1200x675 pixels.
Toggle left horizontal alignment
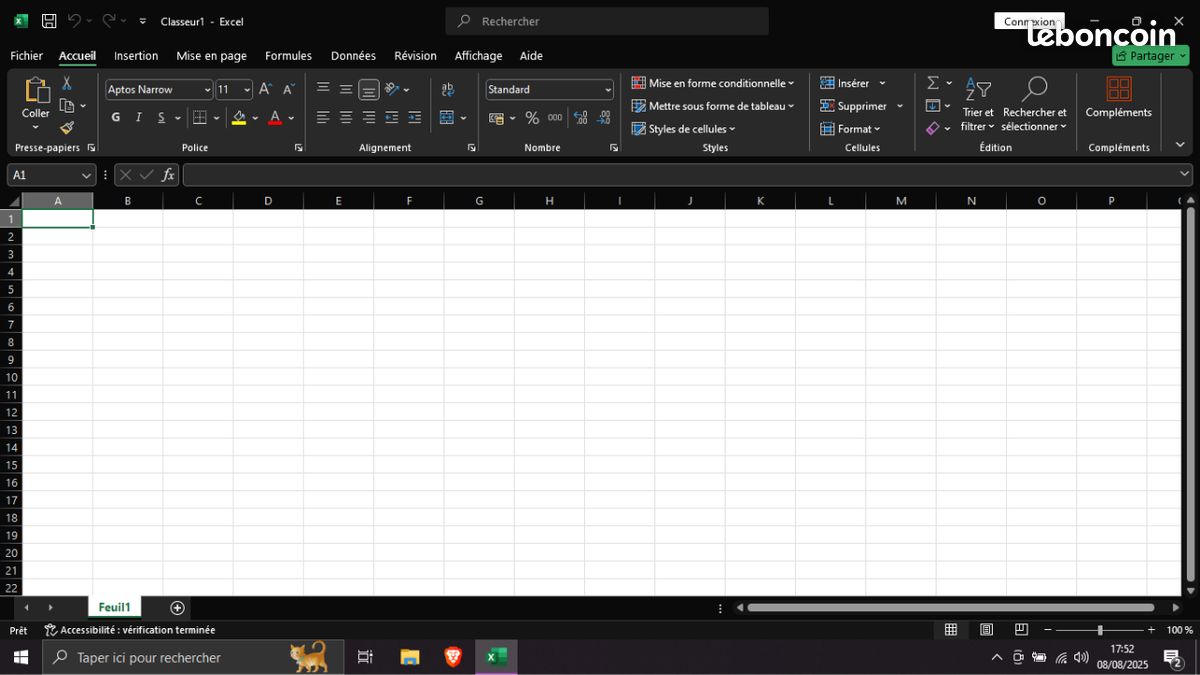tap(323, 118)
